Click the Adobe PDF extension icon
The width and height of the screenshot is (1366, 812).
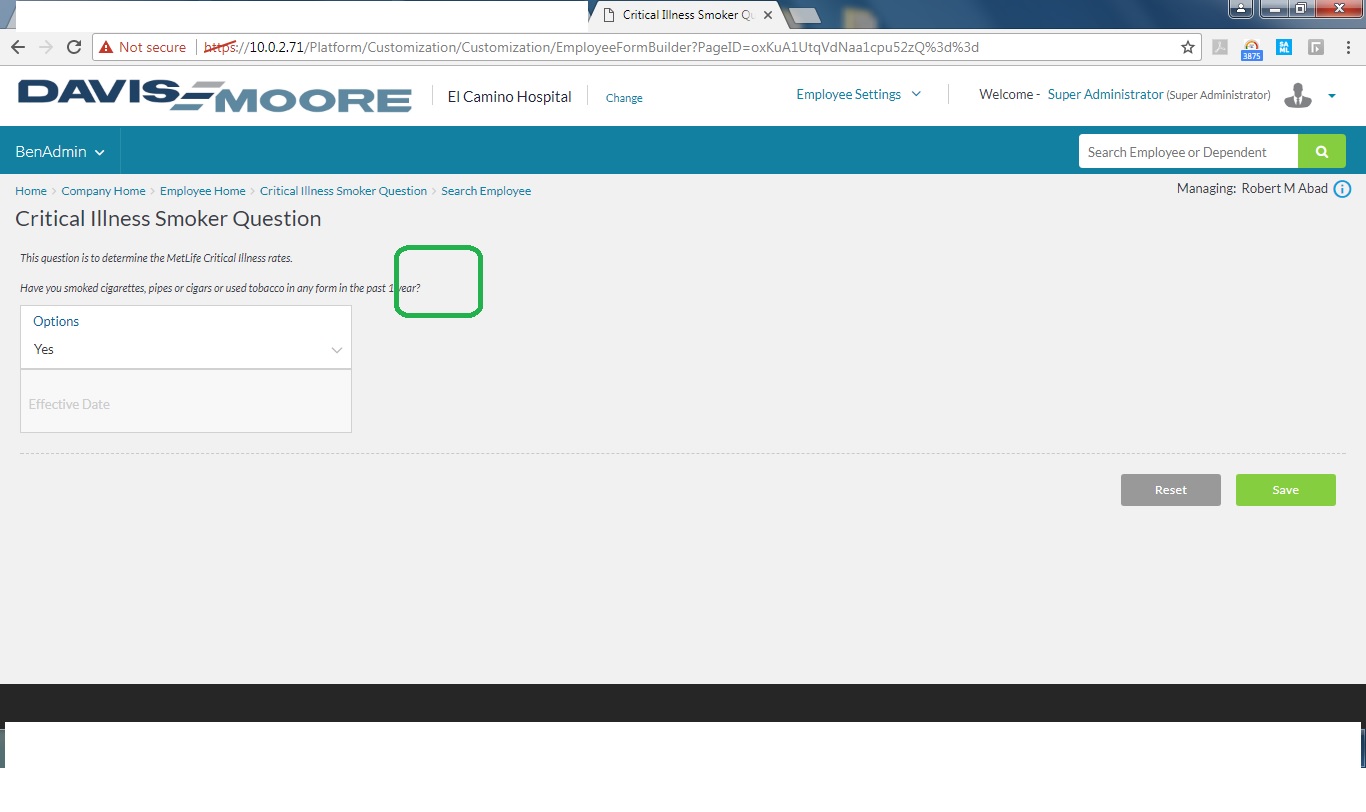coord(1220,47)
